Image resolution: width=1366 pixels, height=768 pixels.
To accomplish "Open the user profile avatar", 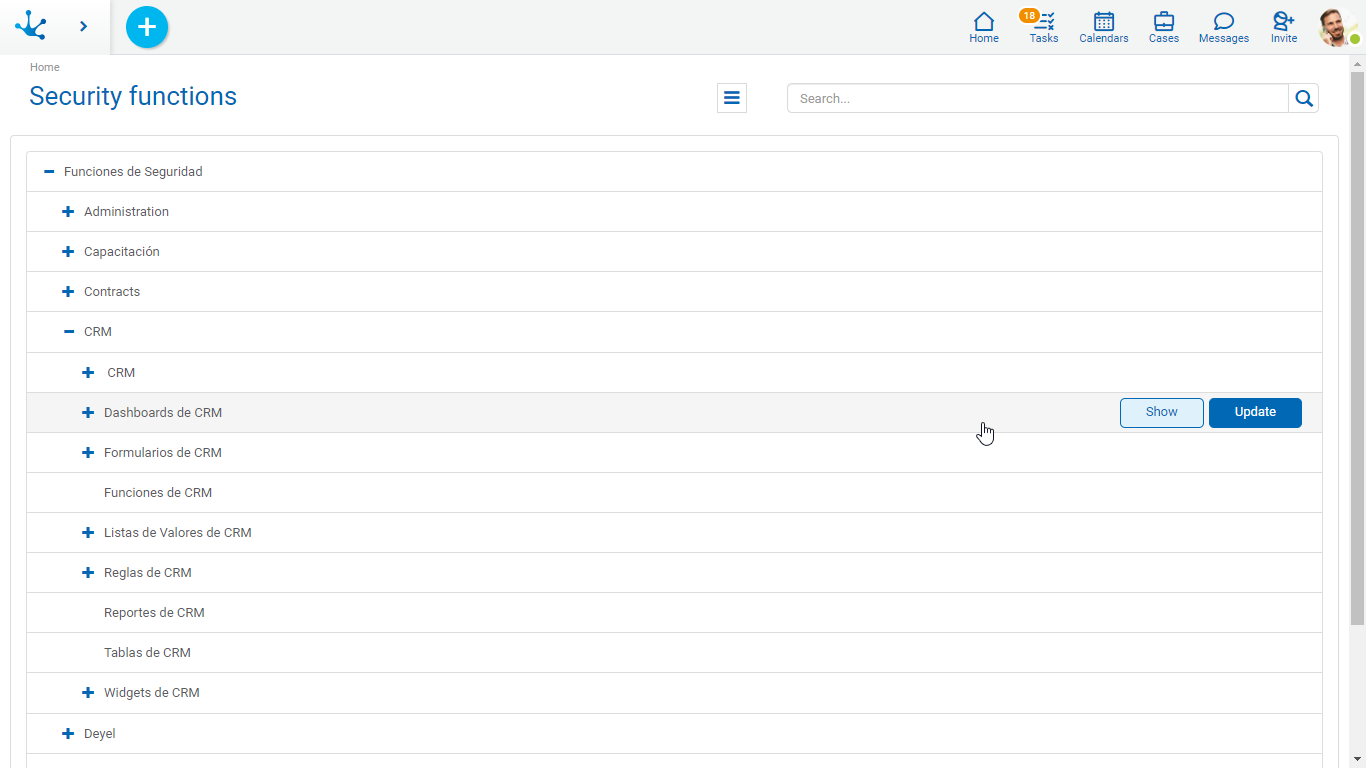I will pyautogui.click(x=1336, y=27).
